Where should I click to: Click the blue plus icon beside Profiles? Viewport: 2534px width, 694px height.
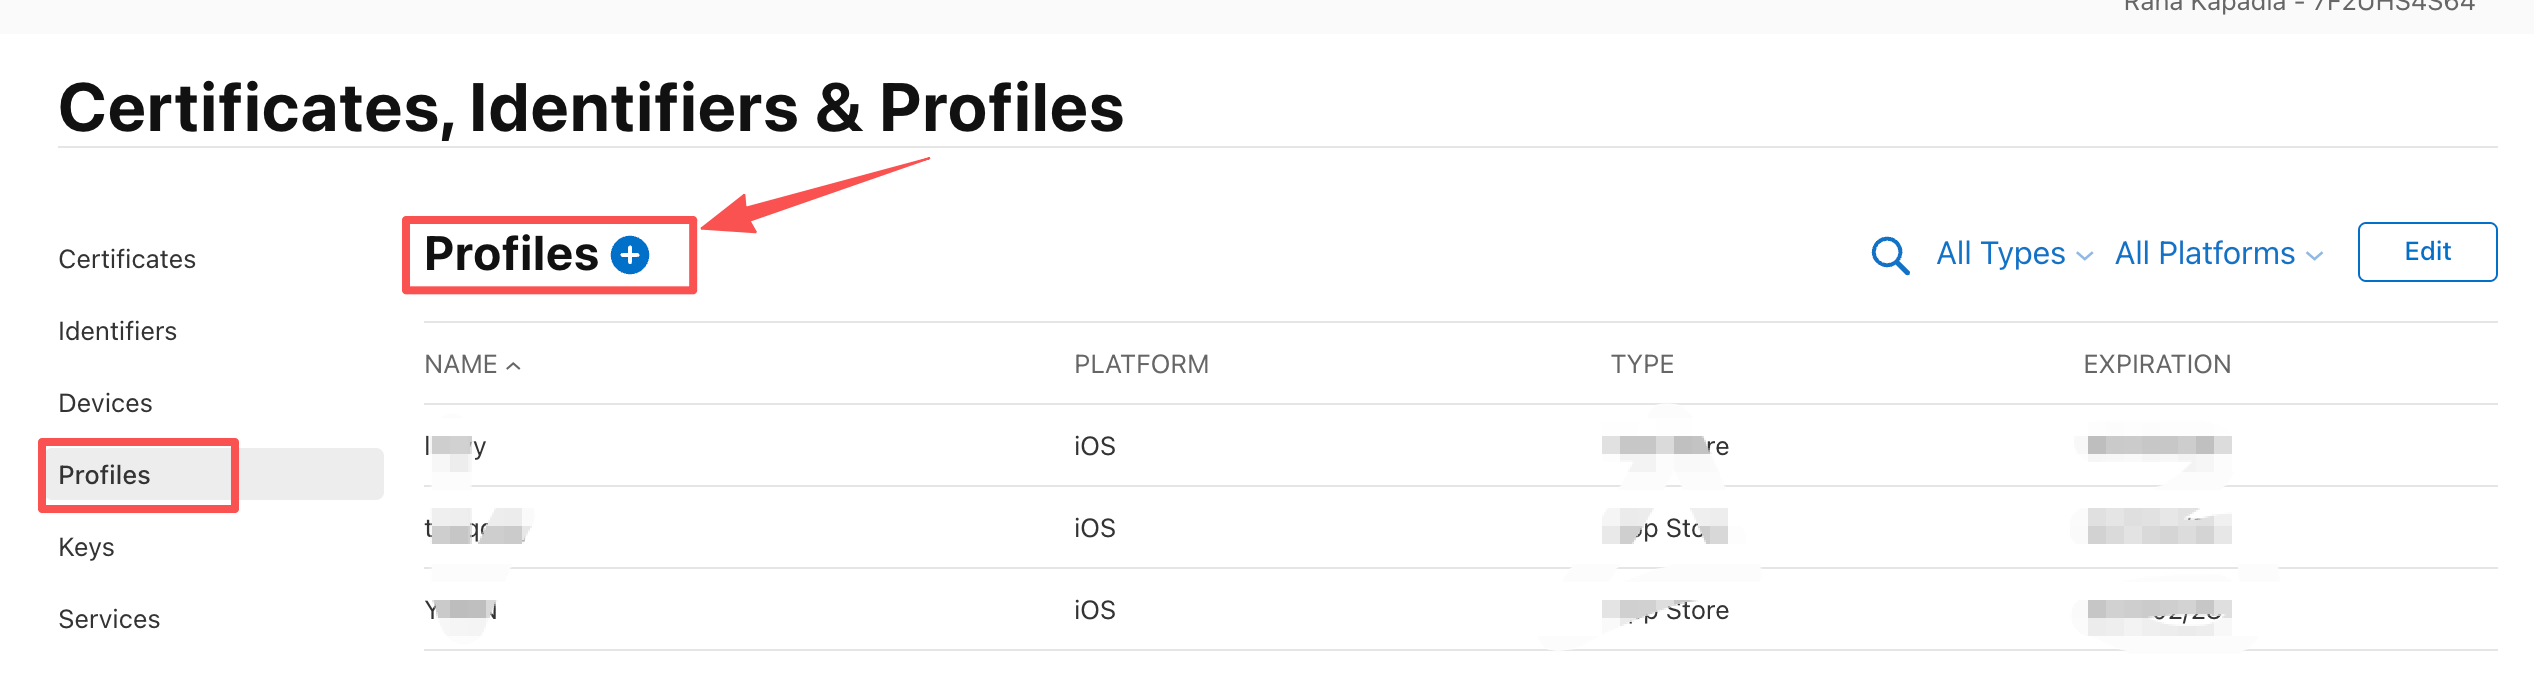[630, 255]
